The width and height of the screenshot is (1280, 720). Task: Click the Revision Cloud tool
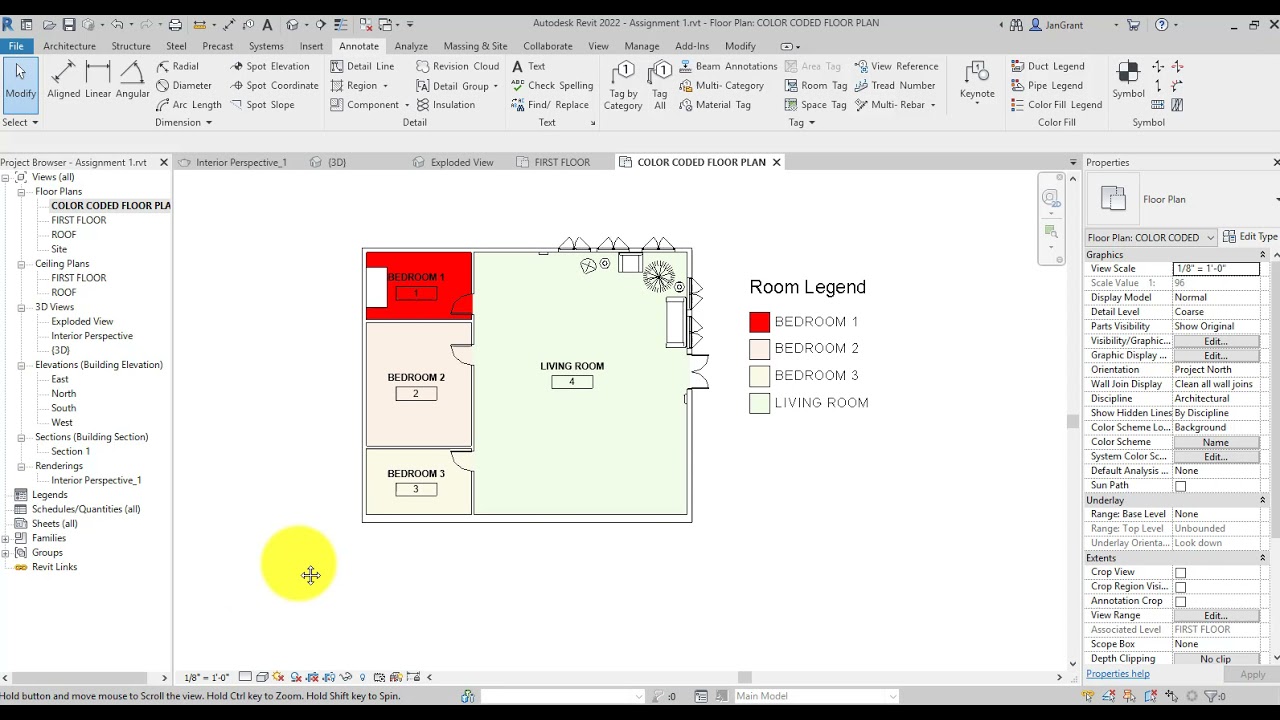click(x=457, y=66)
